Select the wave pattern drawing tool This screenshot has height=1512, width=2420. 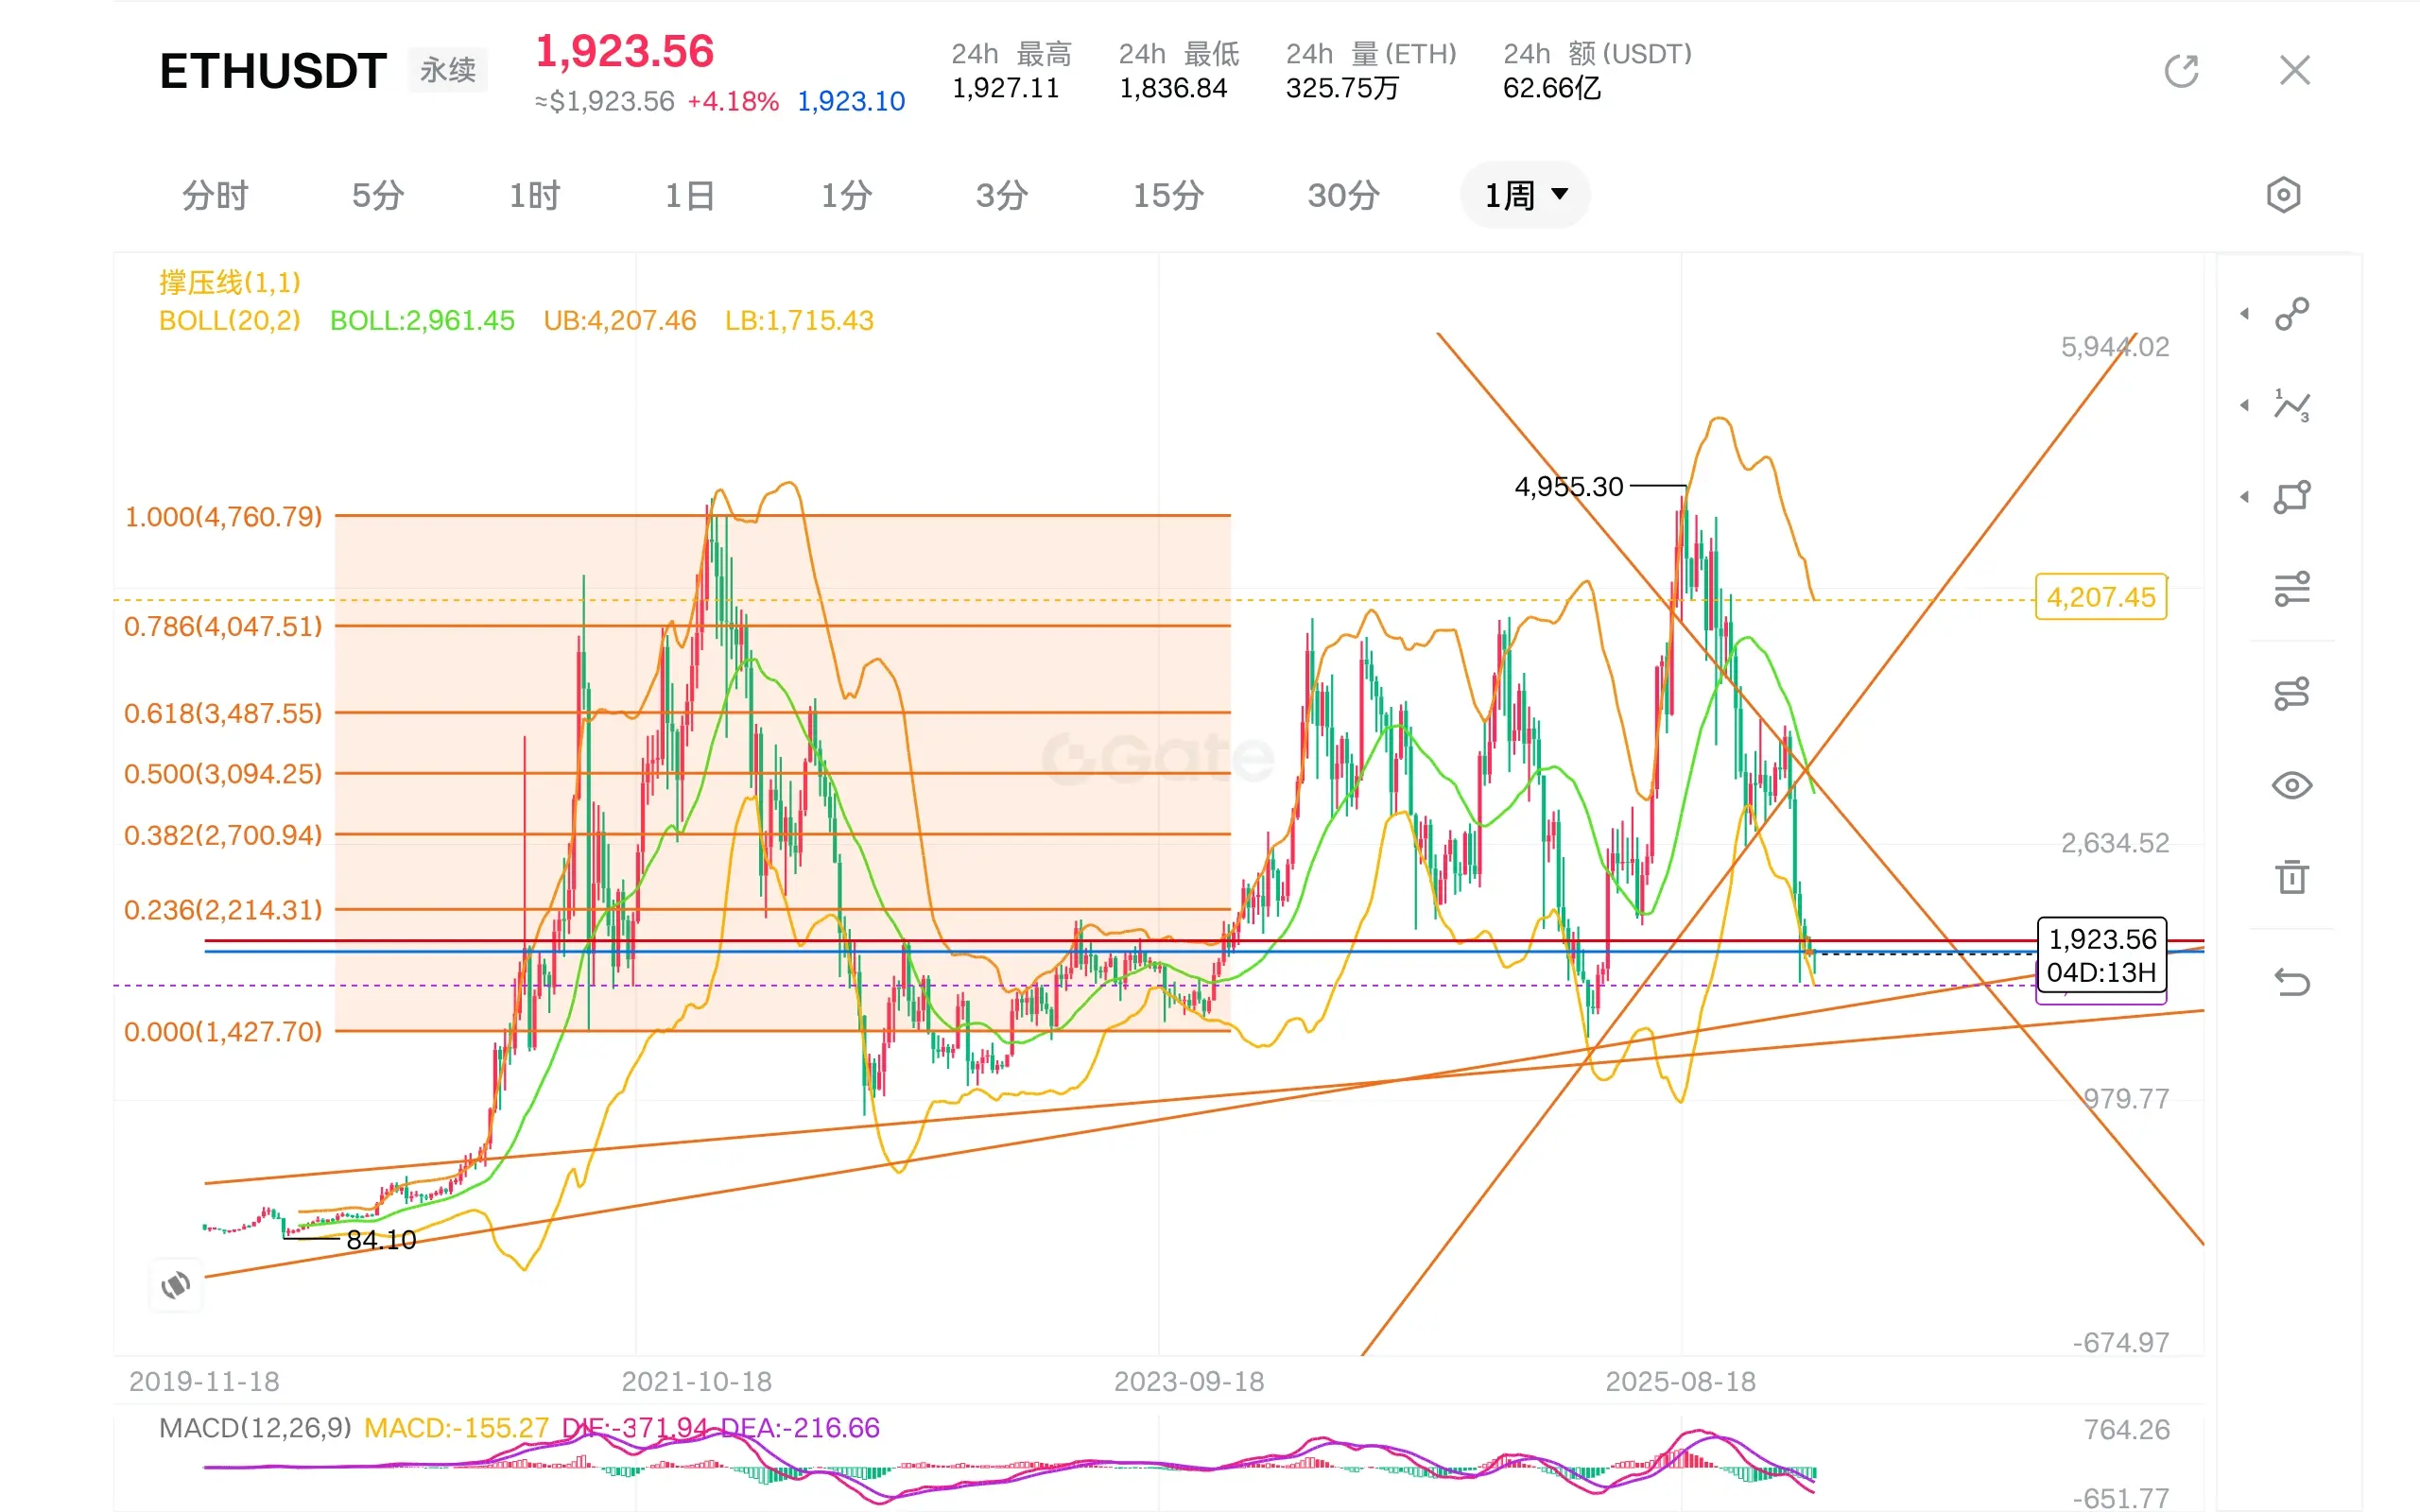pos(2291,405)
